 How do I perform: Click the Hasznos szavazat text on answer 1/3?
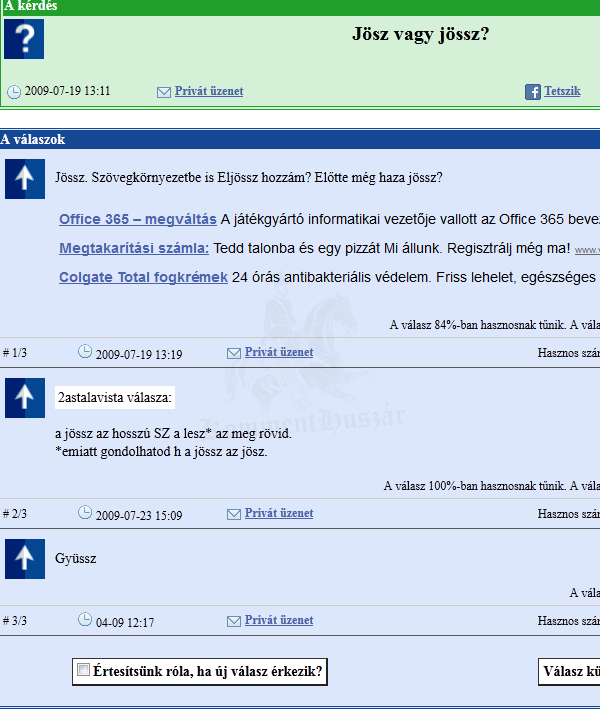[x=568, y=353]
